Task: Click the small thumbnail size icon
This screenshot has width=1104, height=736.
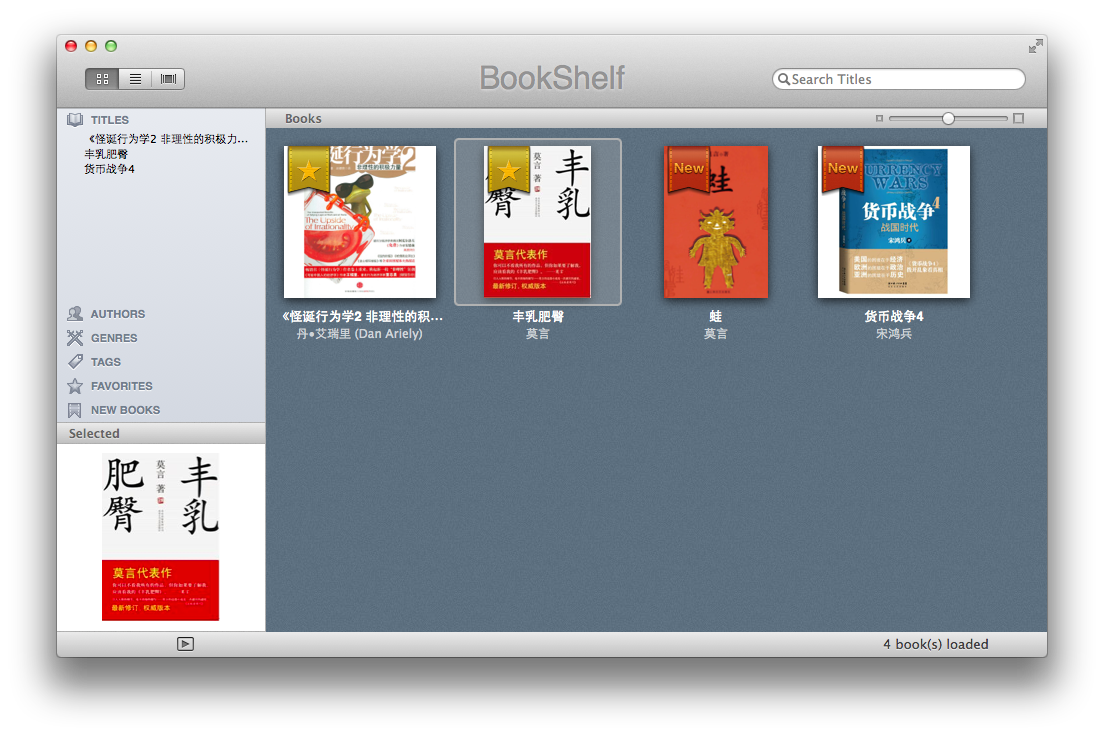Action: pyautogui.click(x=879, y=118)
